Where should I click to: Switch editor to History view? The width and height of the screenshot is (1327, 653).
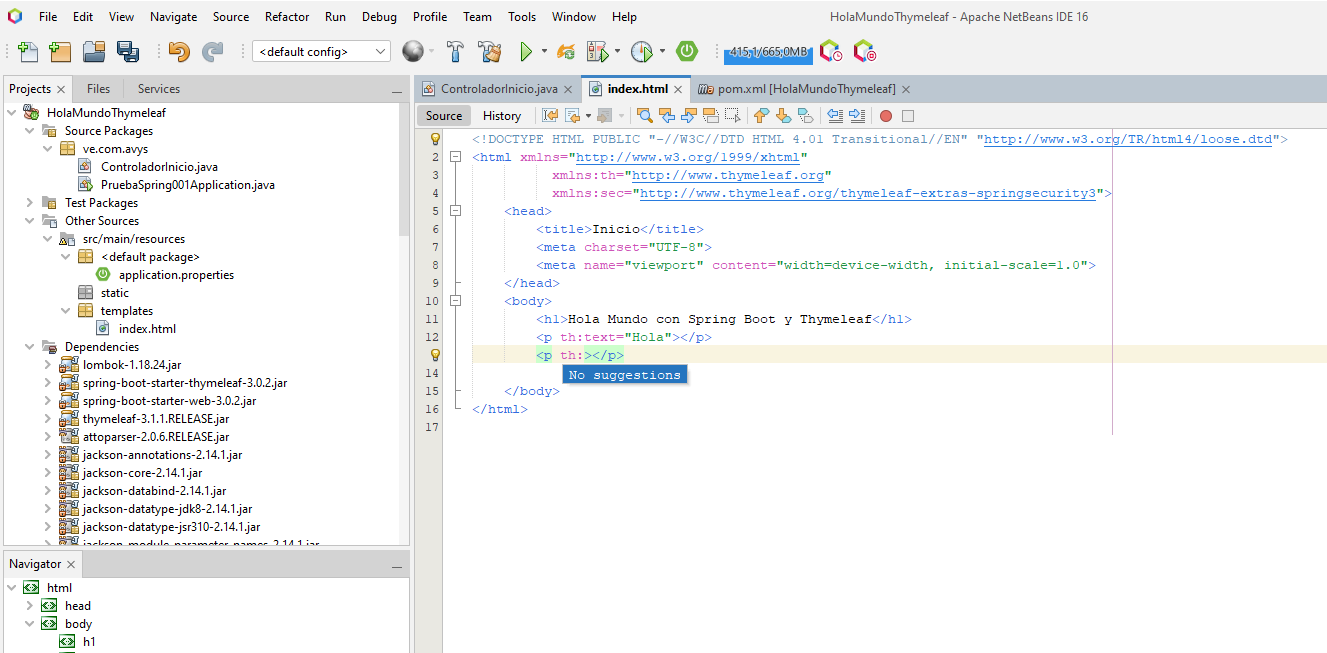pos(502,115)
